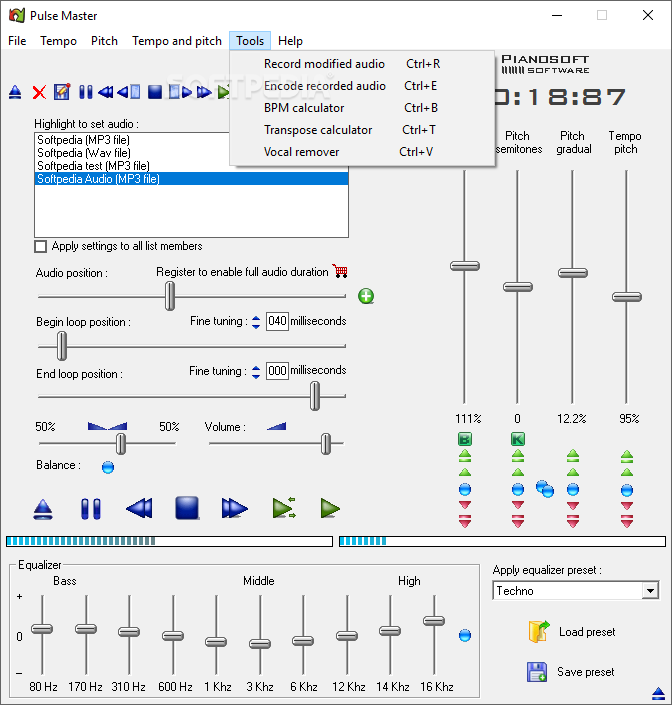The image size is (672, 705).
Task: Click the blue reset ball under 111% column
Action: [x=465, y=489]
